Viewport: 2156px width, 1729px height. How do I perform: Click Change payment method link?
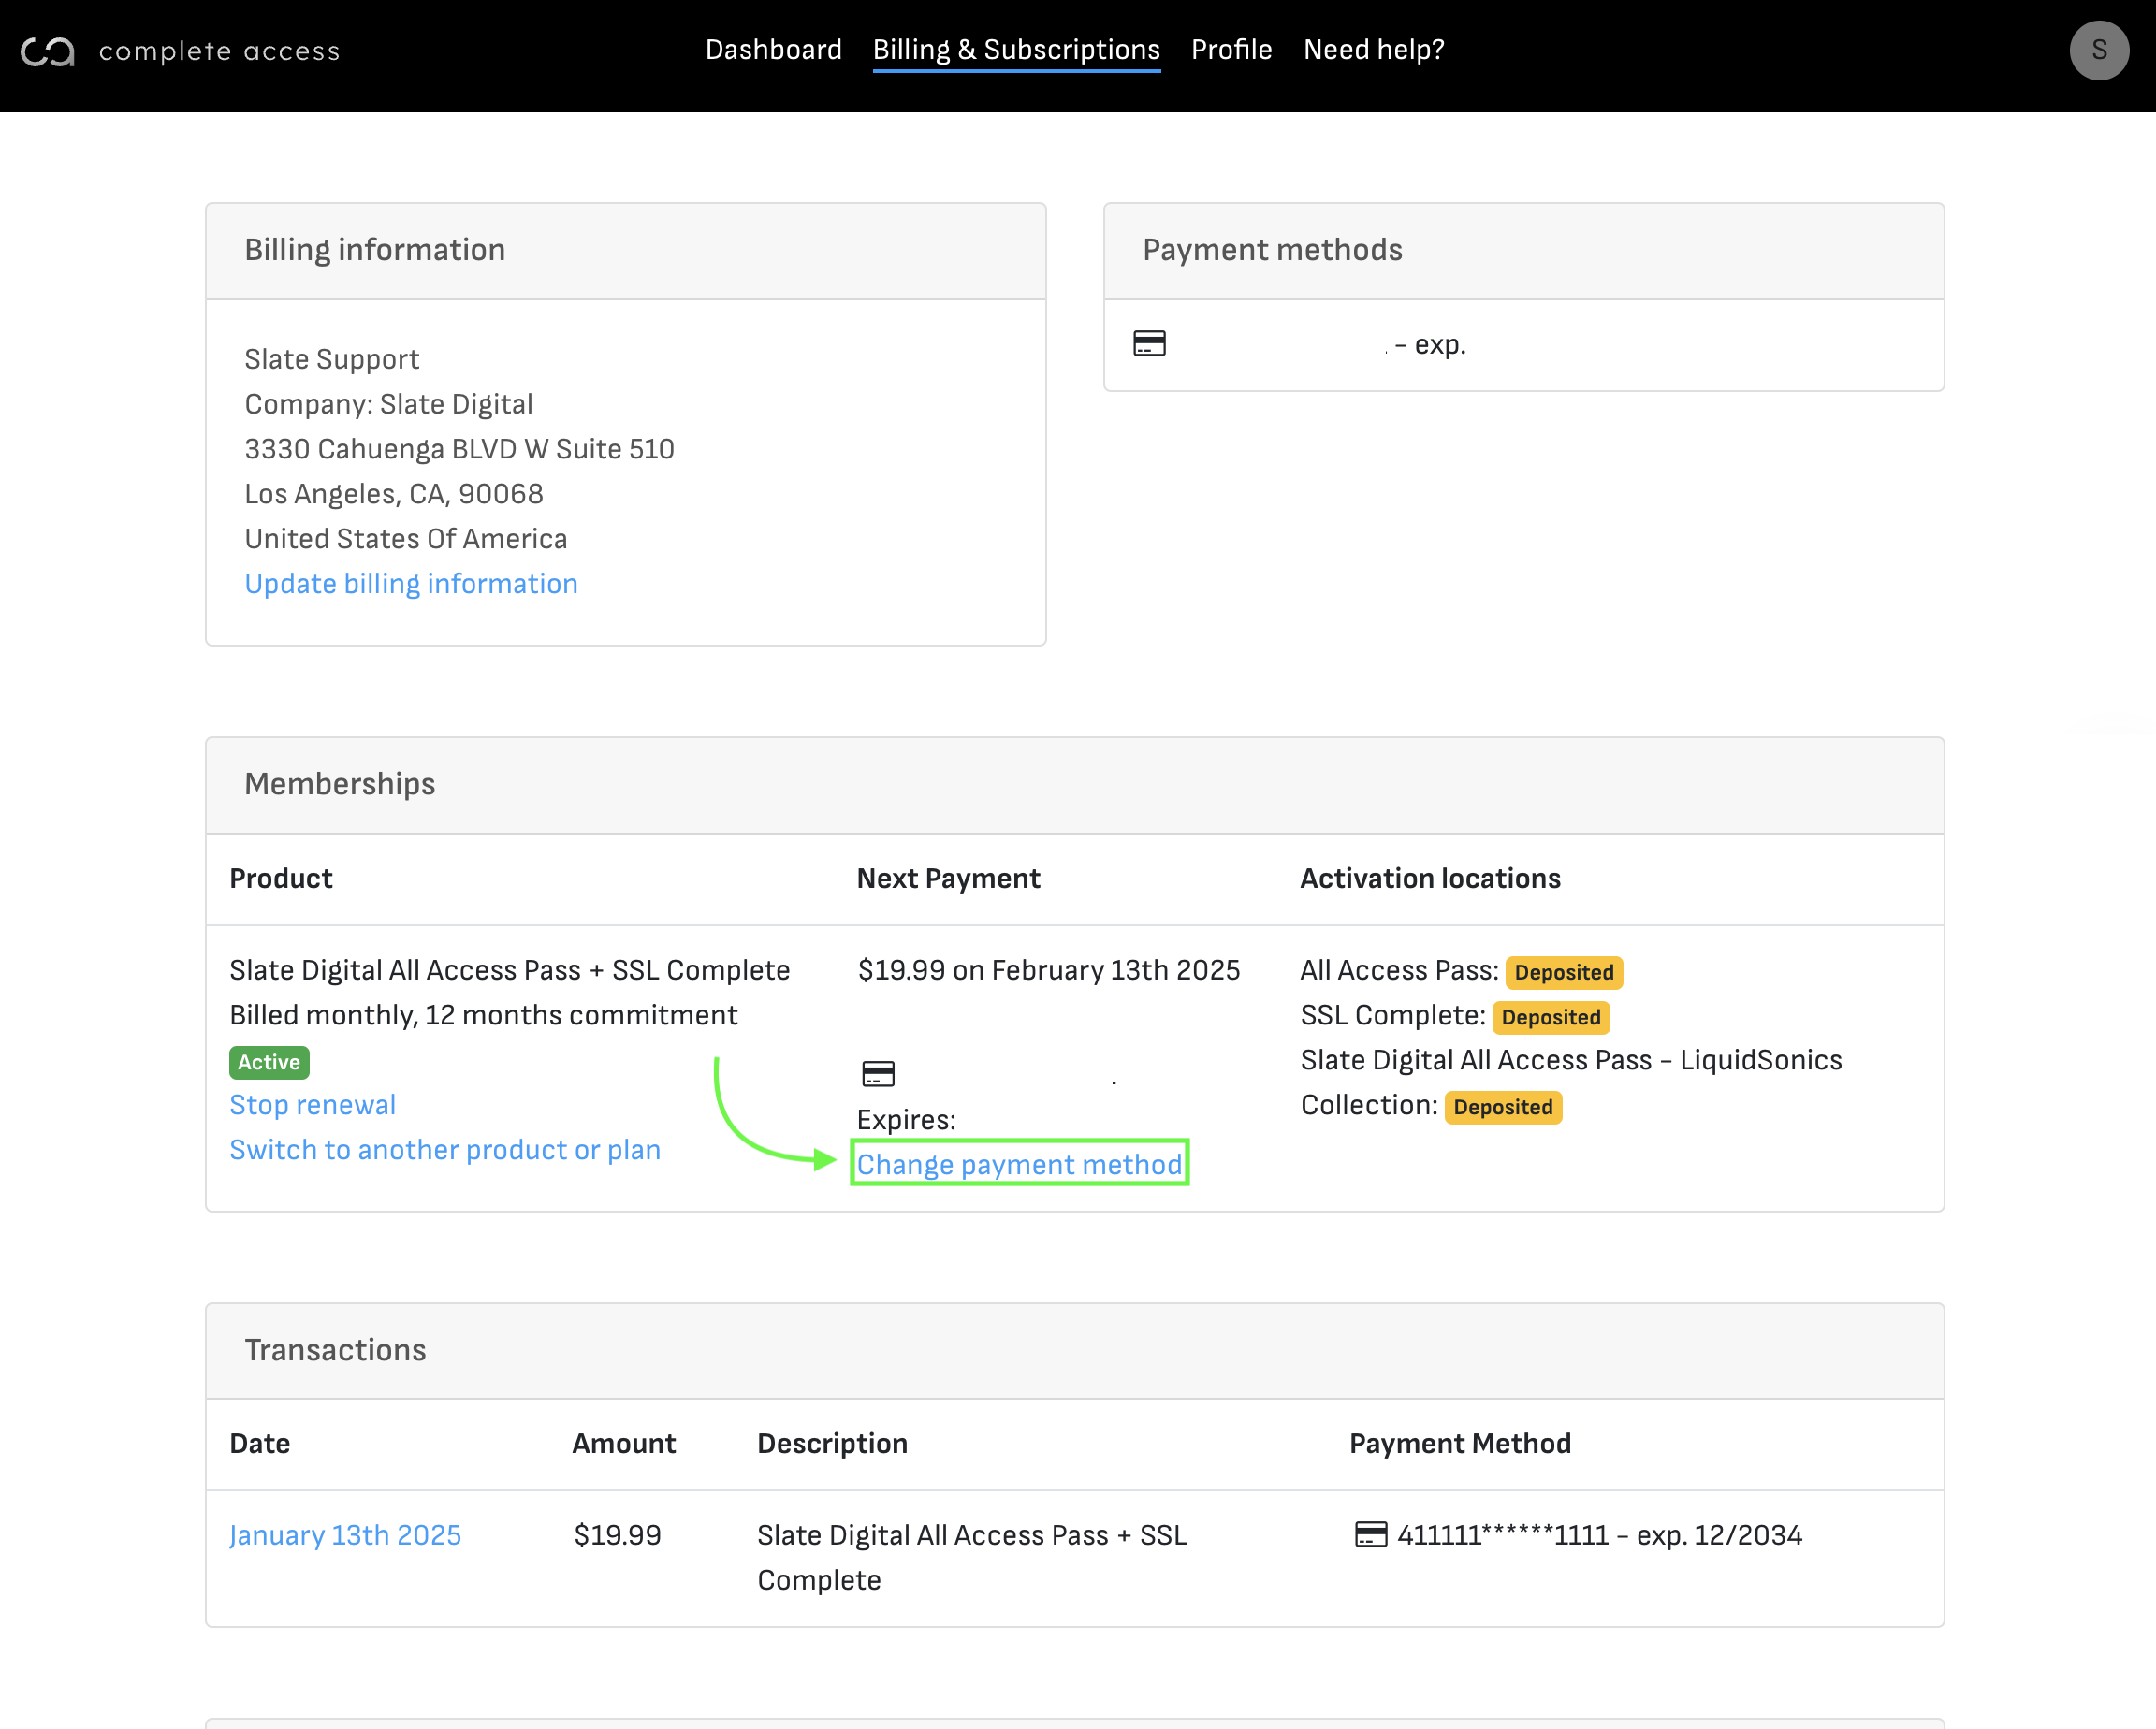point(1019,1164)
